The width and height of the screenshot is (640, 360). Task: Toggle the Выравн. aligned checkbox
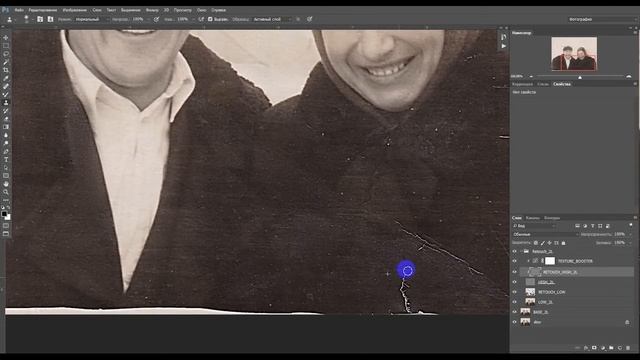click(210, 19)
